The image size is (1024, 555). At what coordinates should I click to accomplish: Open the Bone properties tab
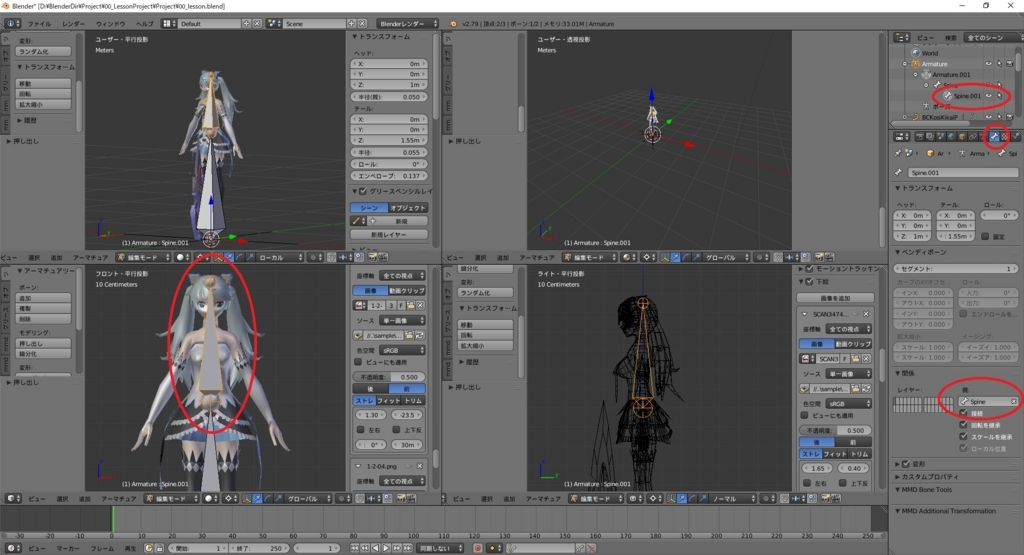994,136
